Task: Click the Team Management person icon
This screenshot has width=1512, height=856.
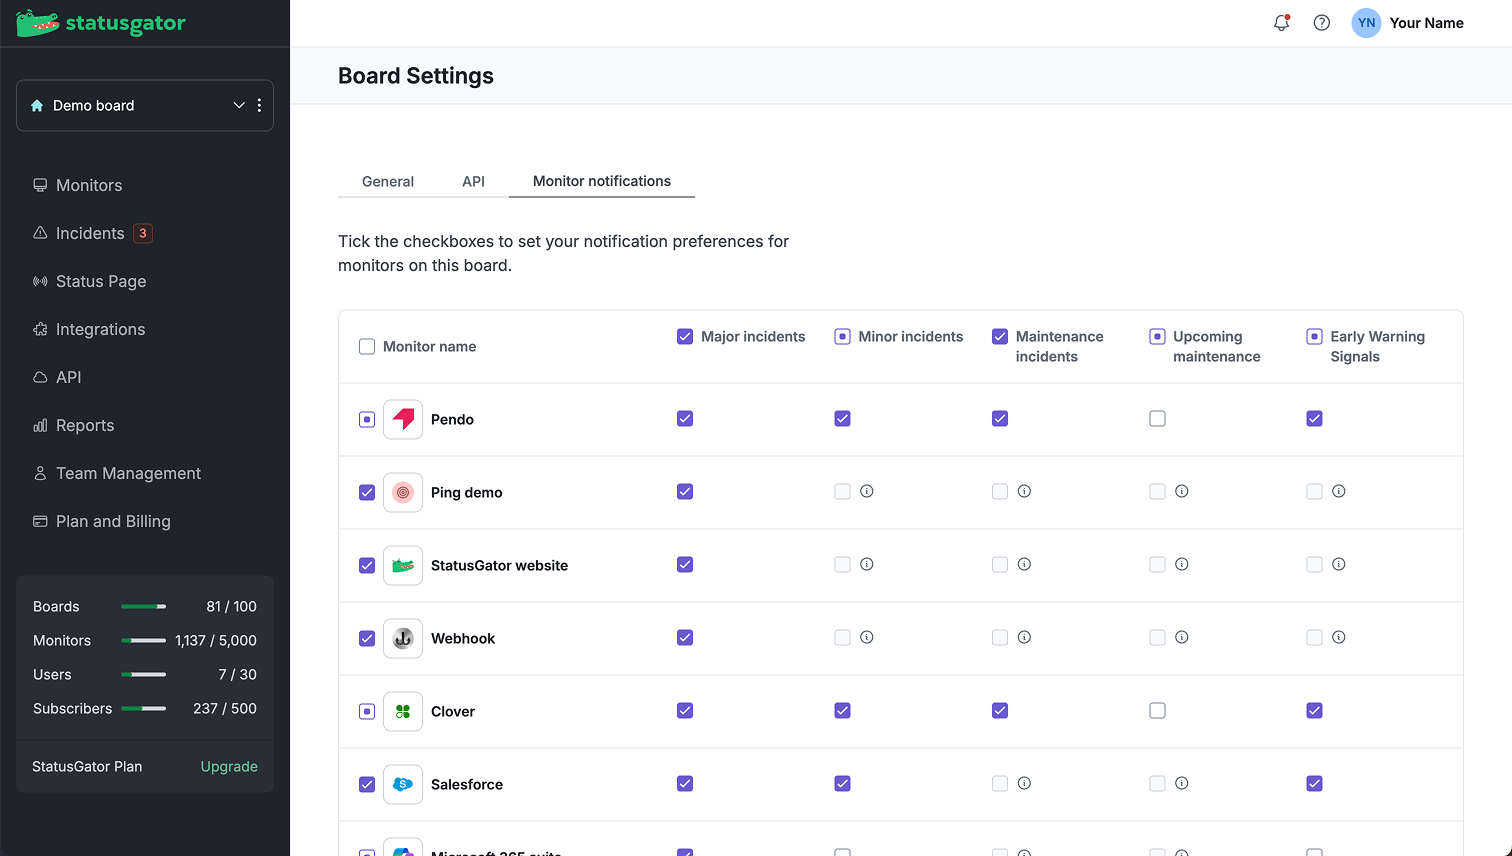Action: tap(40, 473)
